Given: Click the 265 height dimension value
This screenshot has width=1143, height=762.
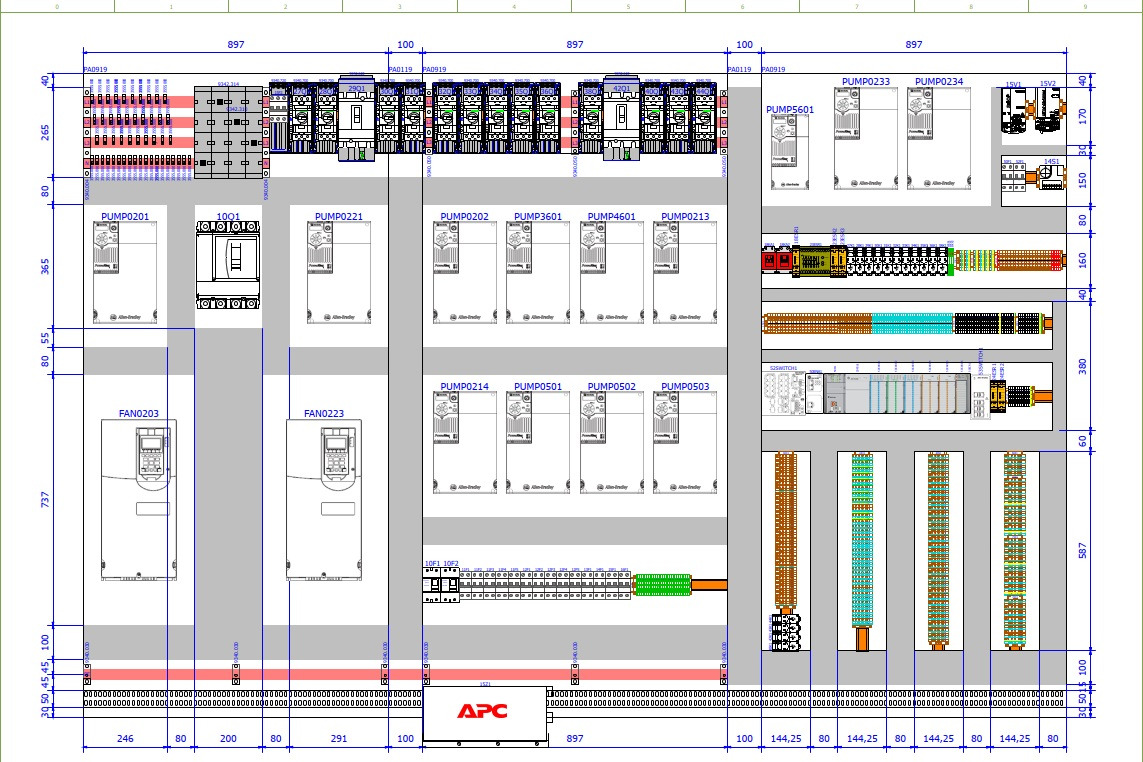Looking at the screenshot, I should click(x=45, y=132).
